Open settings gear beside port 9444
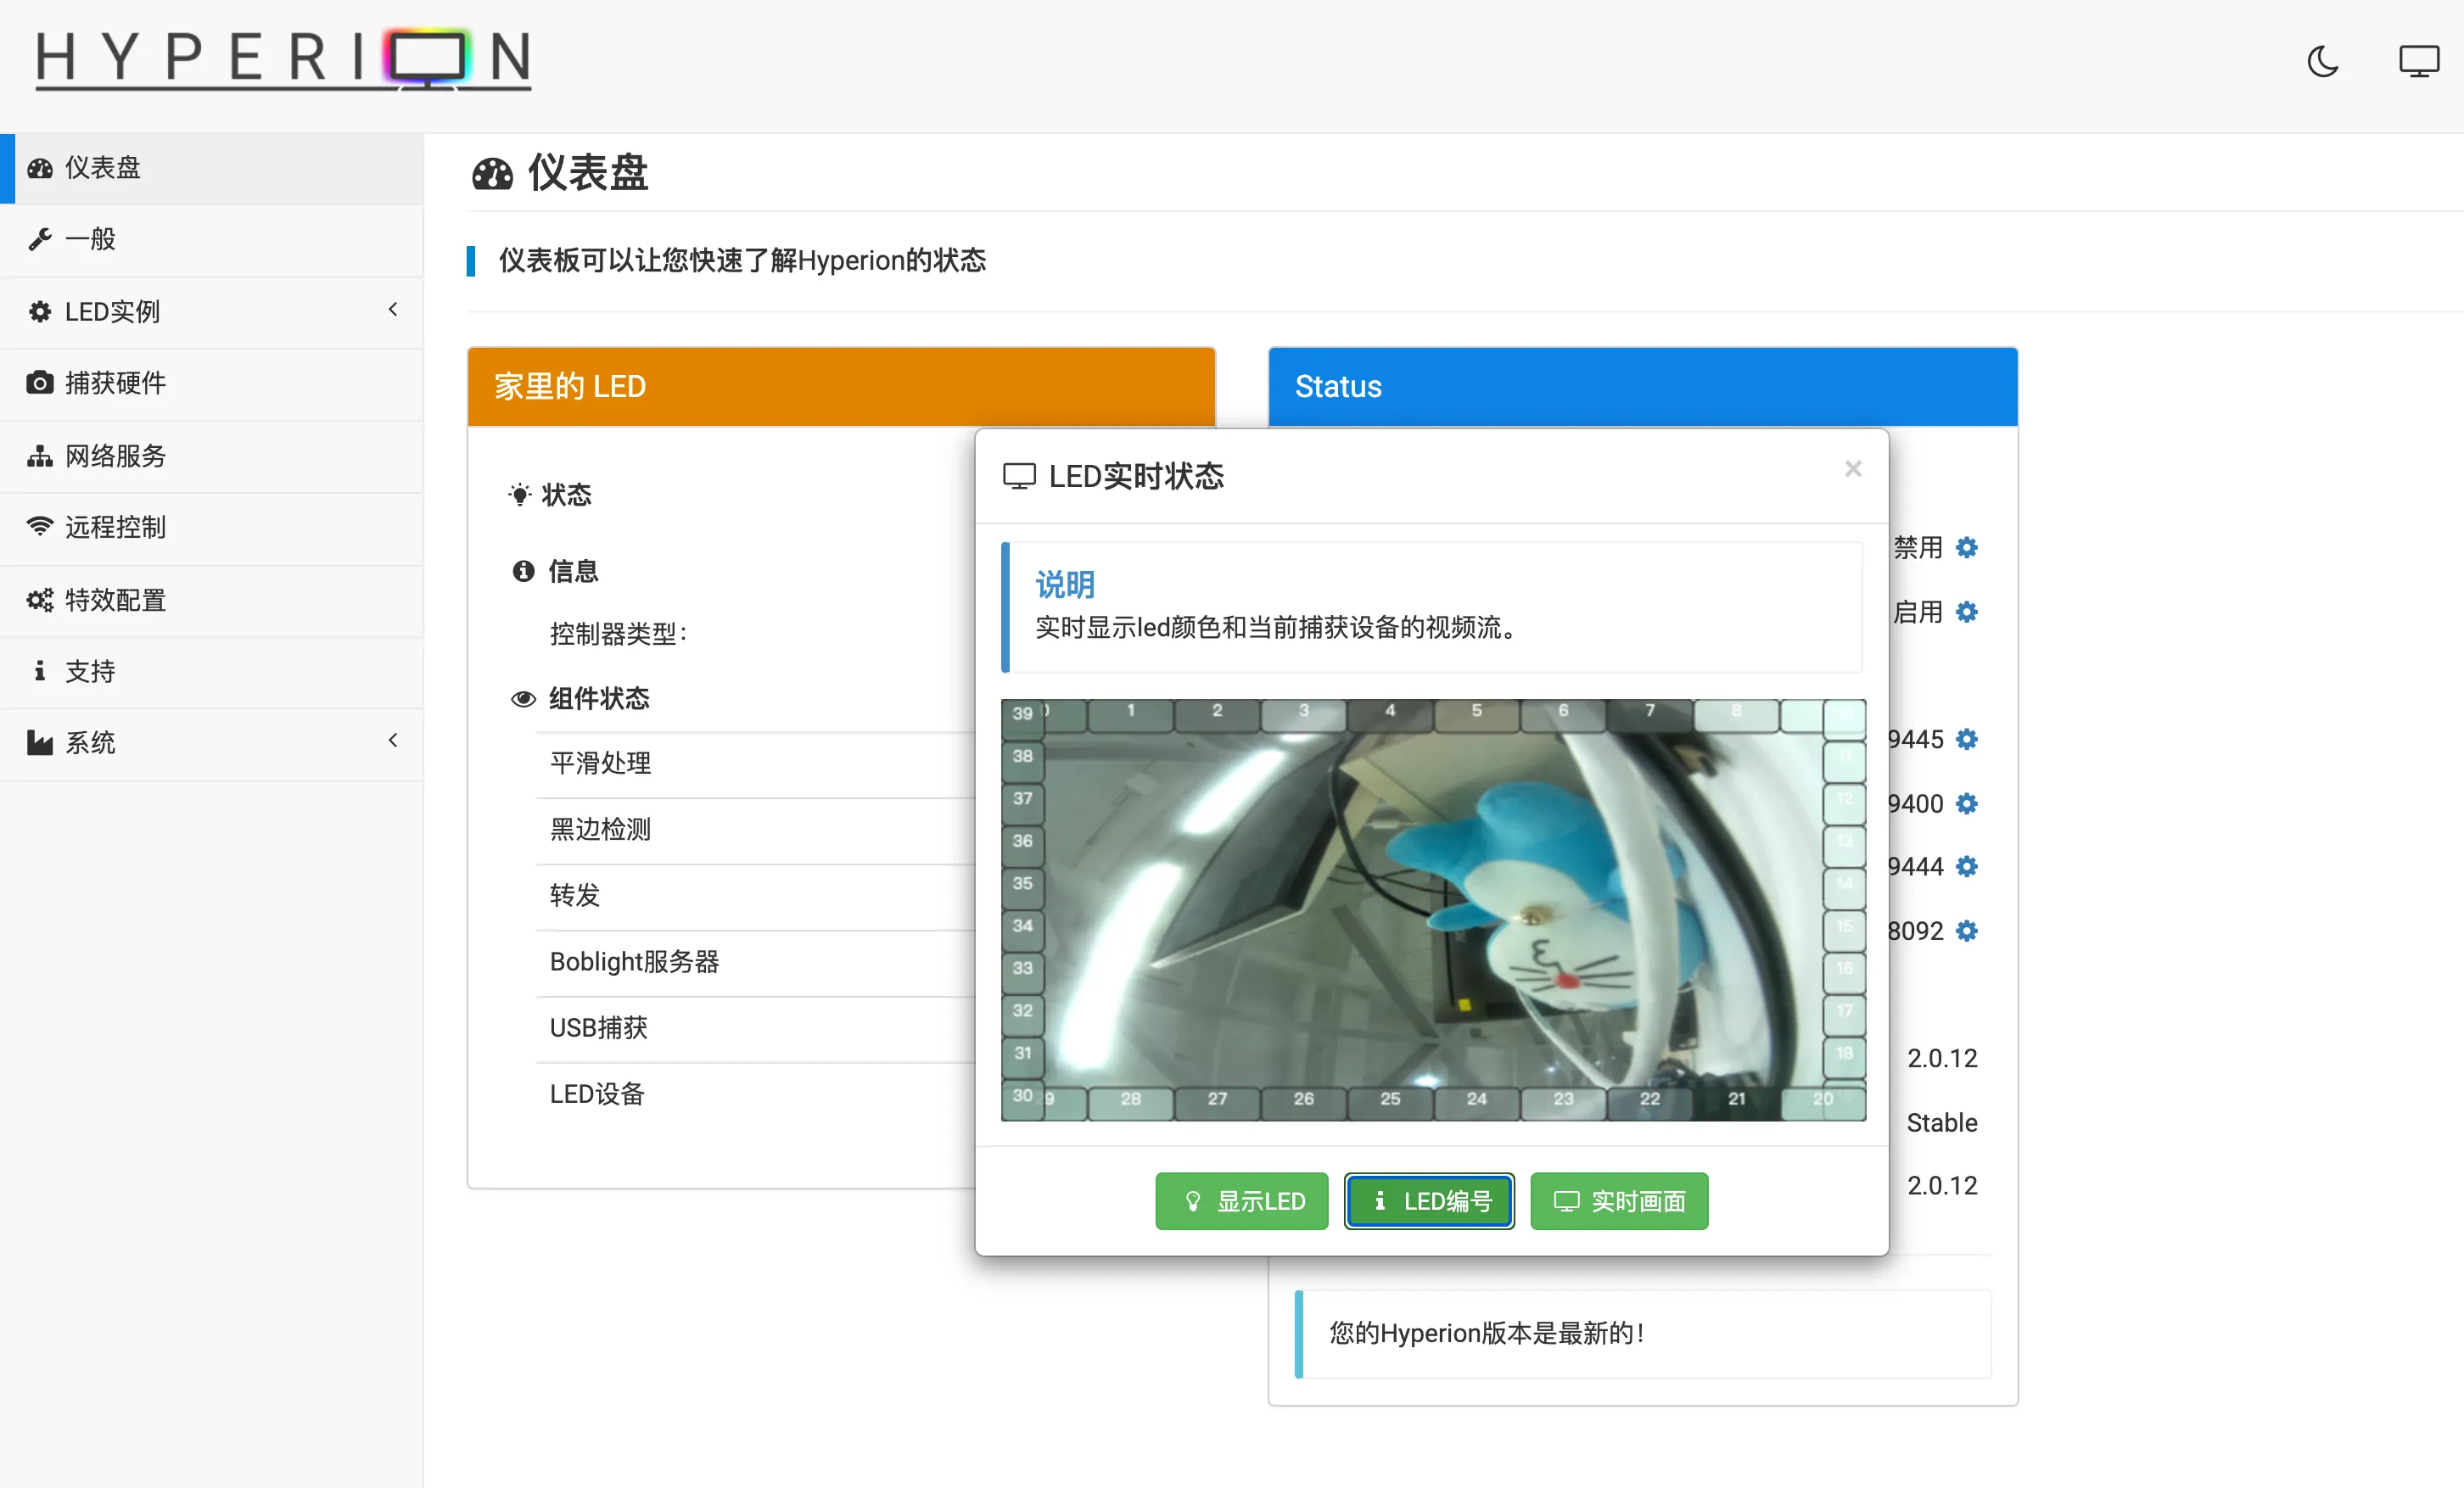 1966,866
